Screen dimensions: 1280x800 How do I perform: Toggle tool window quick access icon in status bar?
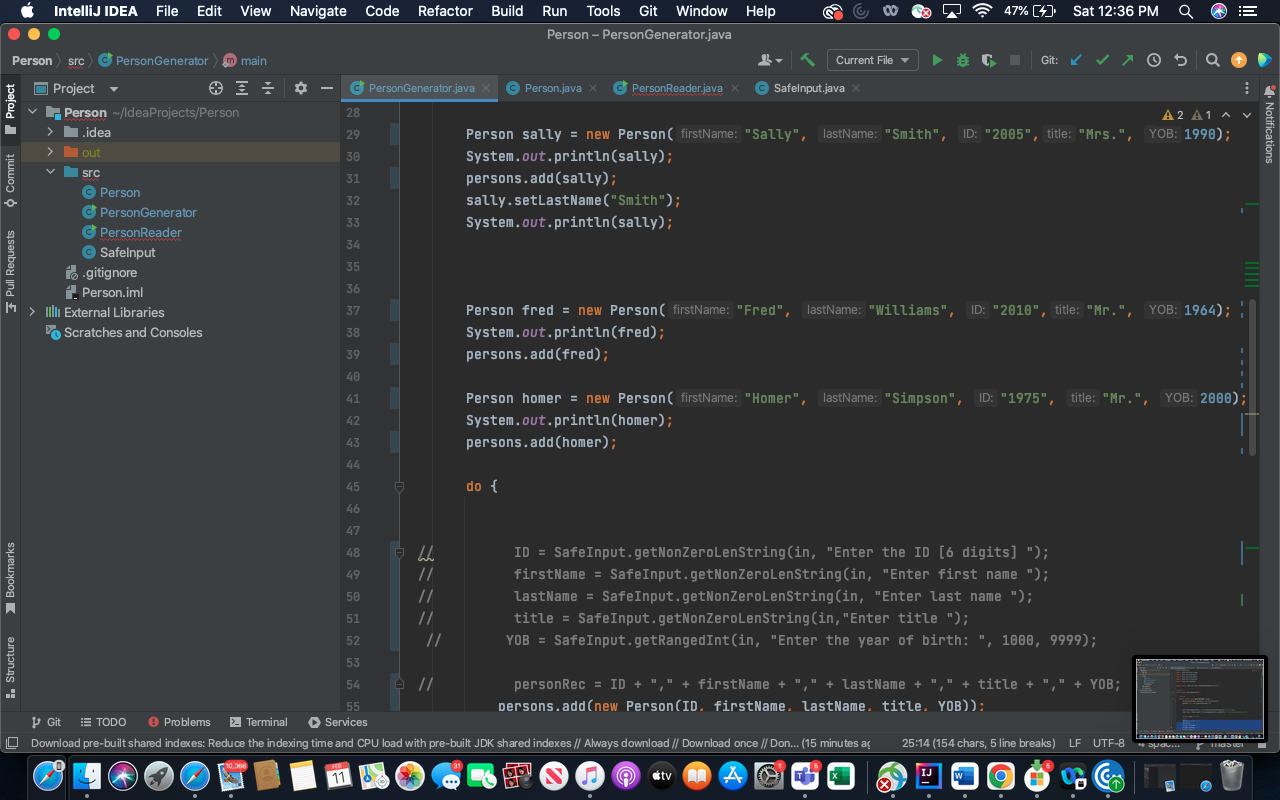[11, 743]
